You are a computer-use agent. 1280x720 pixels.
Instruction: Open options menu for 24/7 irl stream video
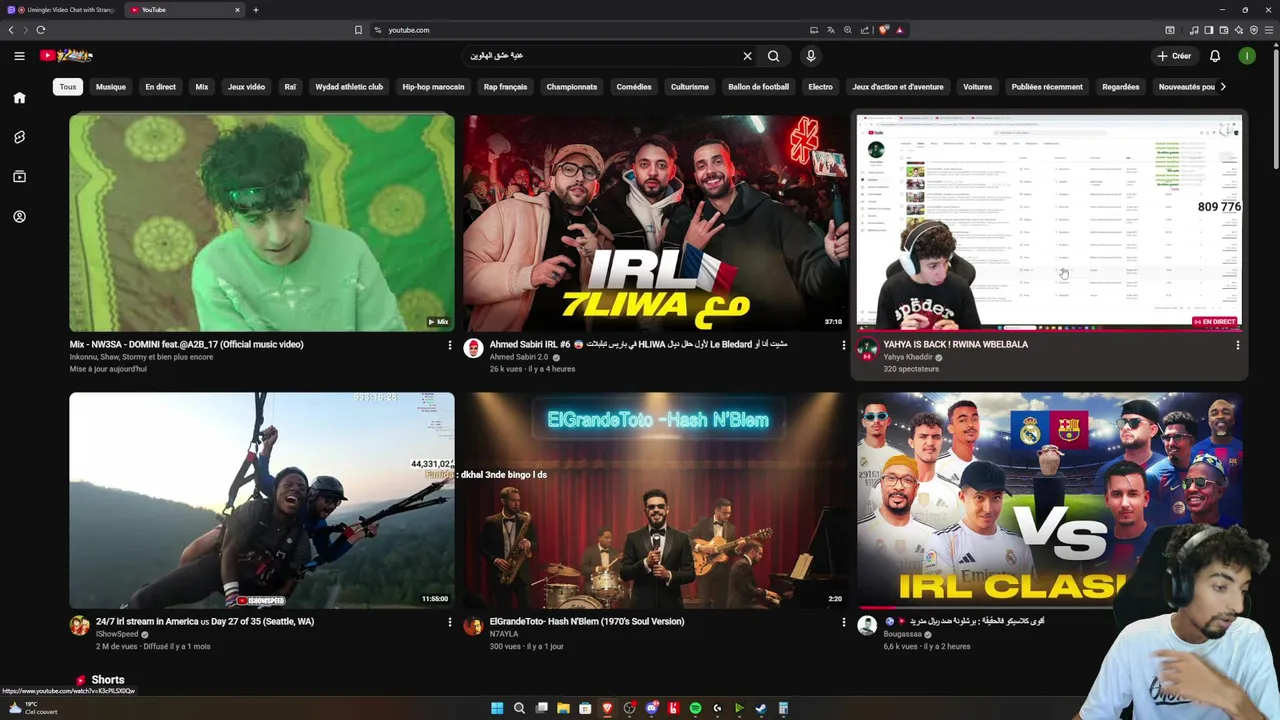point(449,622)
